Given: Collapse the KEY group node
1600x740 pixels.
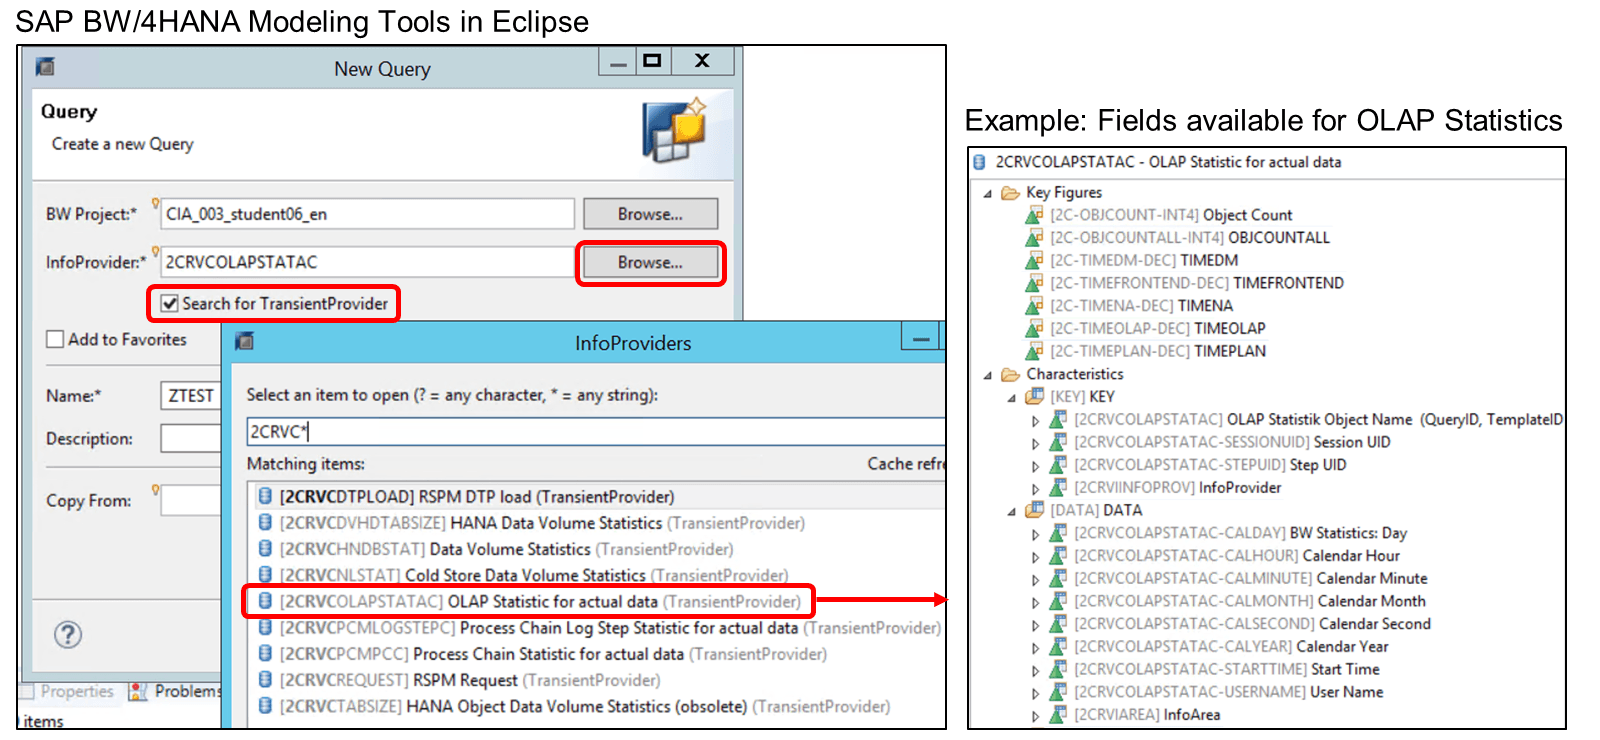Looking at the screenshot, I should tap(1012, 397).
